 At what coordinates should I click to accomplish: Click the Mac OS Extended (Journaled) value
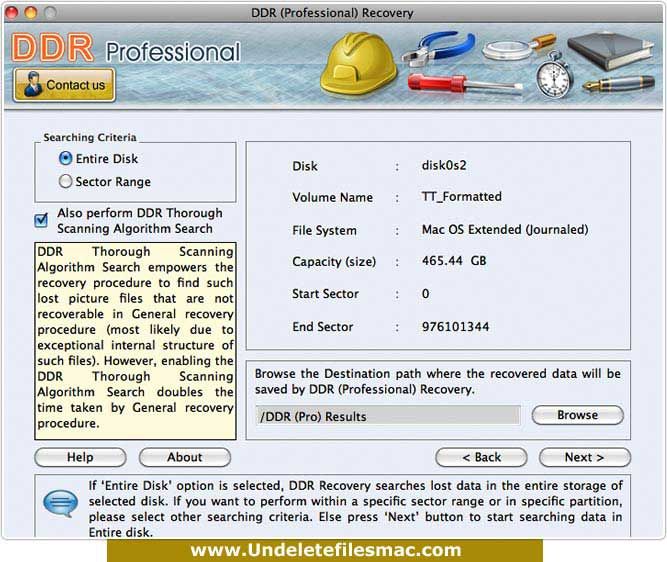505,230
